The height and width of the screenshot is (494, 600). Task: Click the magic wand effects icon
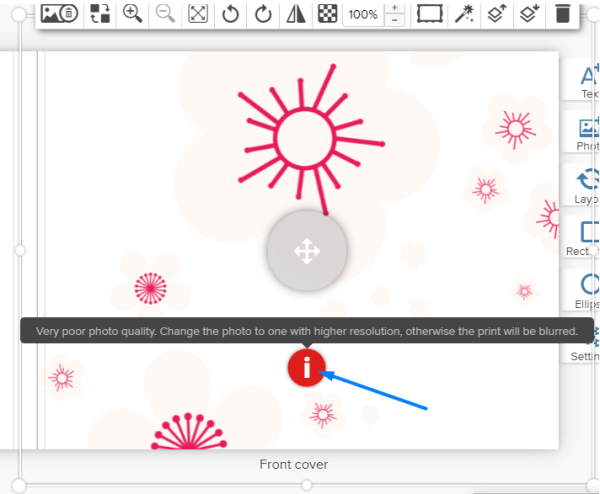pos(464,14)
